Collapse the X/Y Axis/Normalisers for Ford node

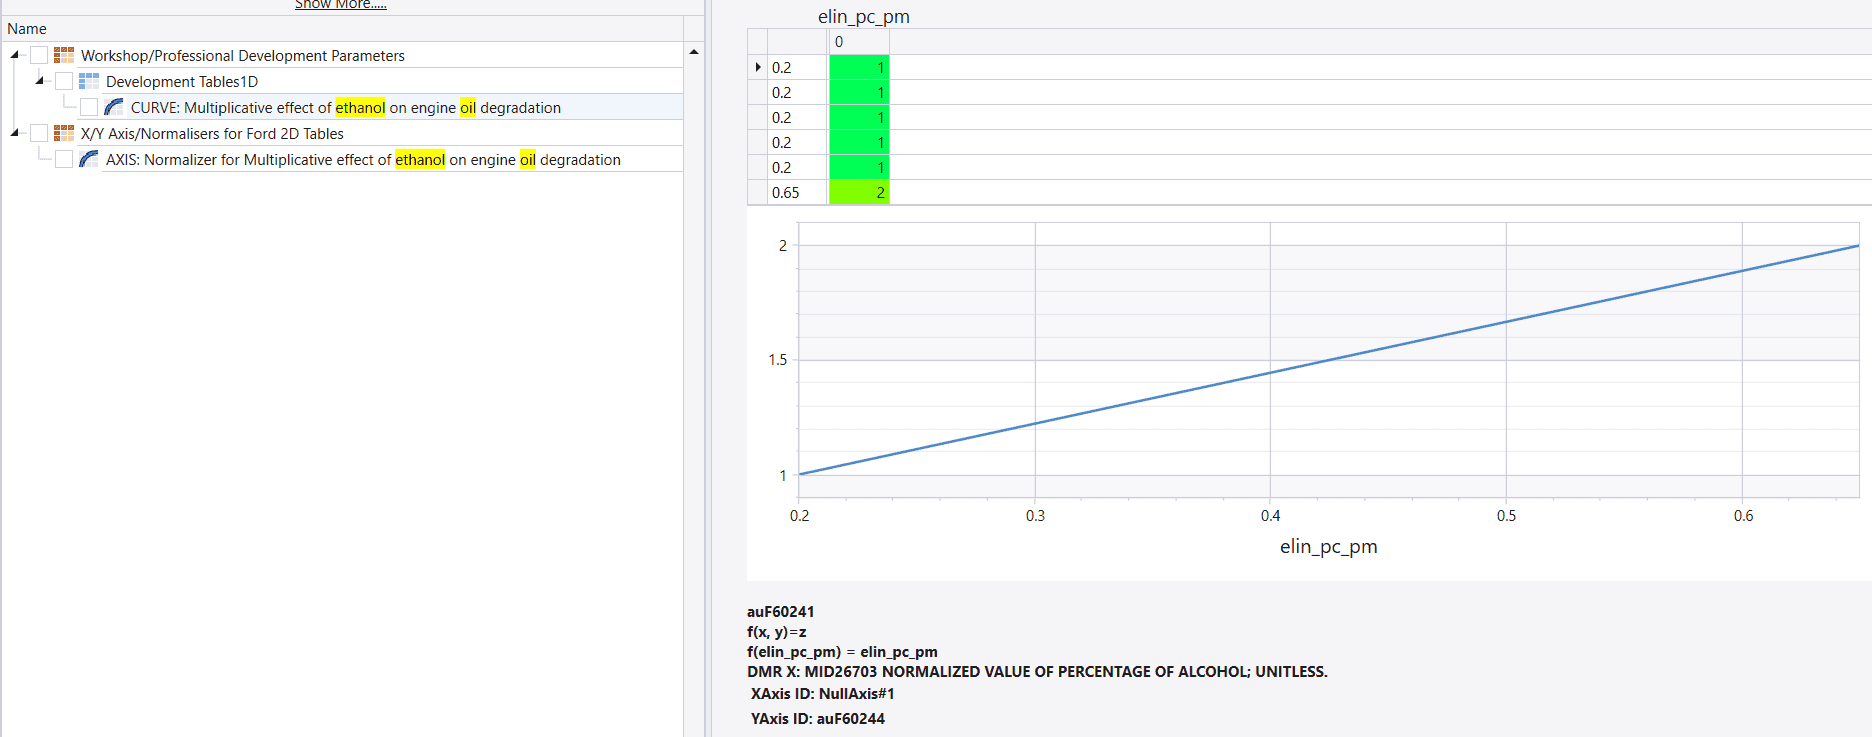pos(15,133)
